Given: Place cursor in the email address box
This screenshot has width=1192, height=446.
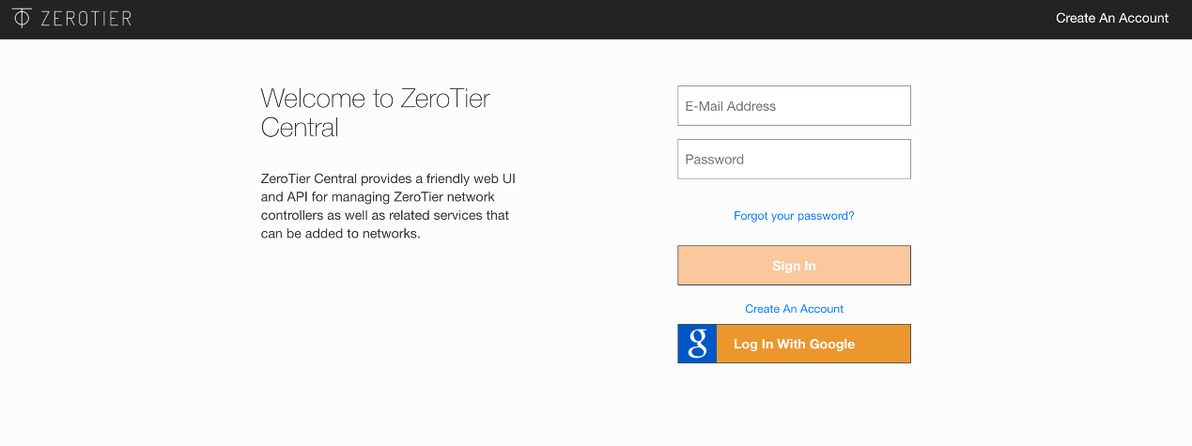Looking at the screenshot, I should tap(794, 106).
